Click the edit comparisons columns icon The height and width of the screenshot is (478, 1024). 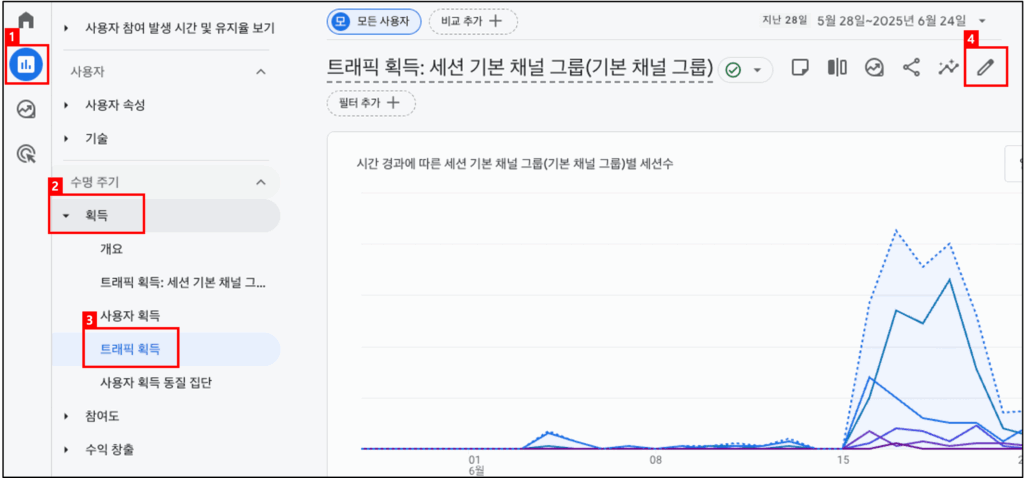pos(837,67)
